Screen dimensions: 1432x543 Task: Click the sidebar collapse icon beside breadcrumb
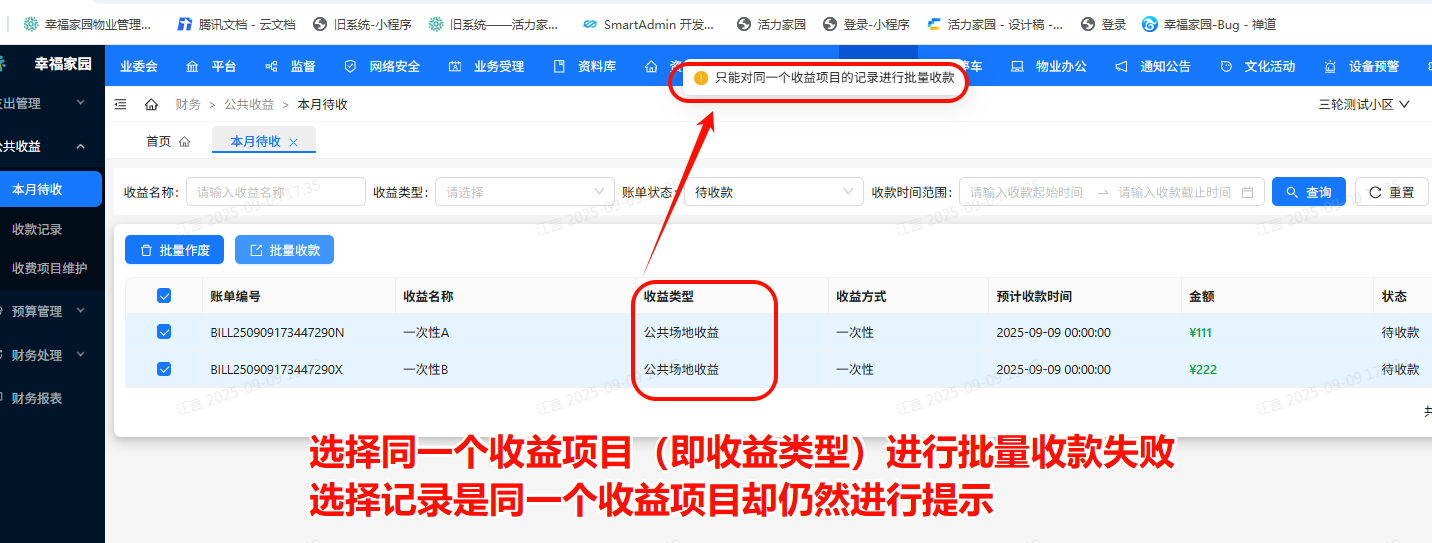click(121, 104)
